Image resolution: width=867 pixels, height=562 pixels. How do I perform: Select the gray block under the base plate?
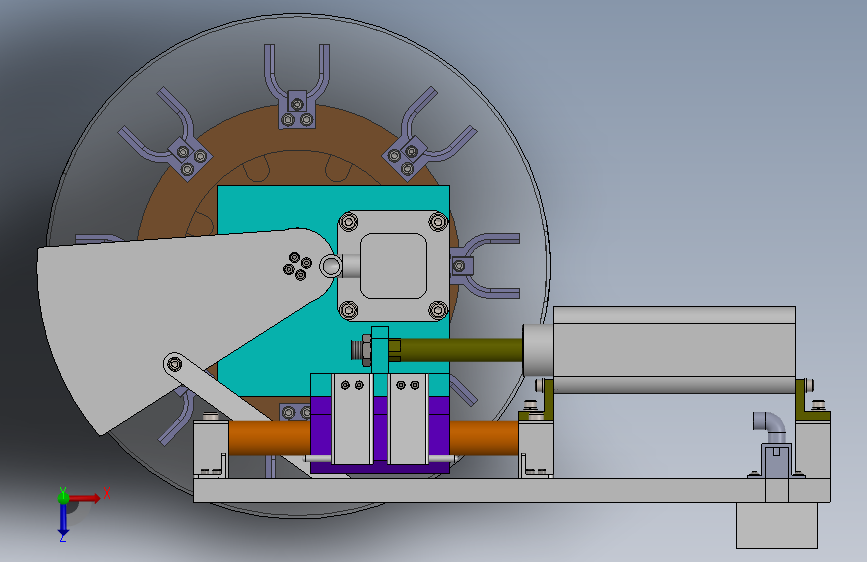pyautogui.click(x=776, y=525)
